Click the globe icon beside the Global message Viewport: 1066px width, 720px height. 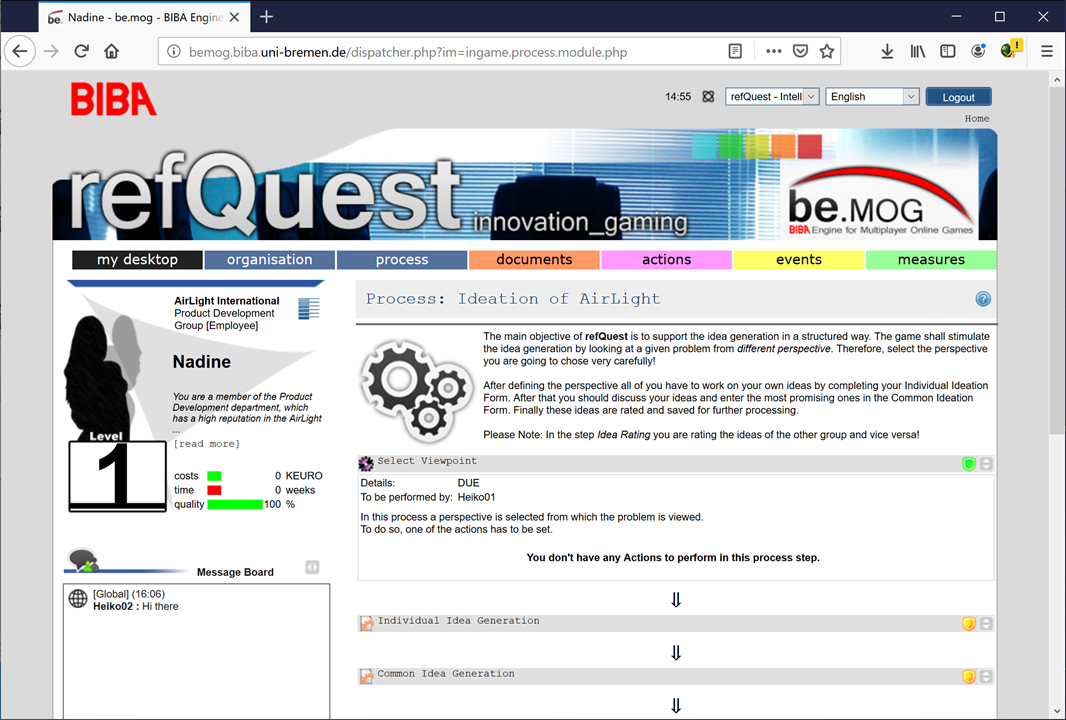(78, 598)
